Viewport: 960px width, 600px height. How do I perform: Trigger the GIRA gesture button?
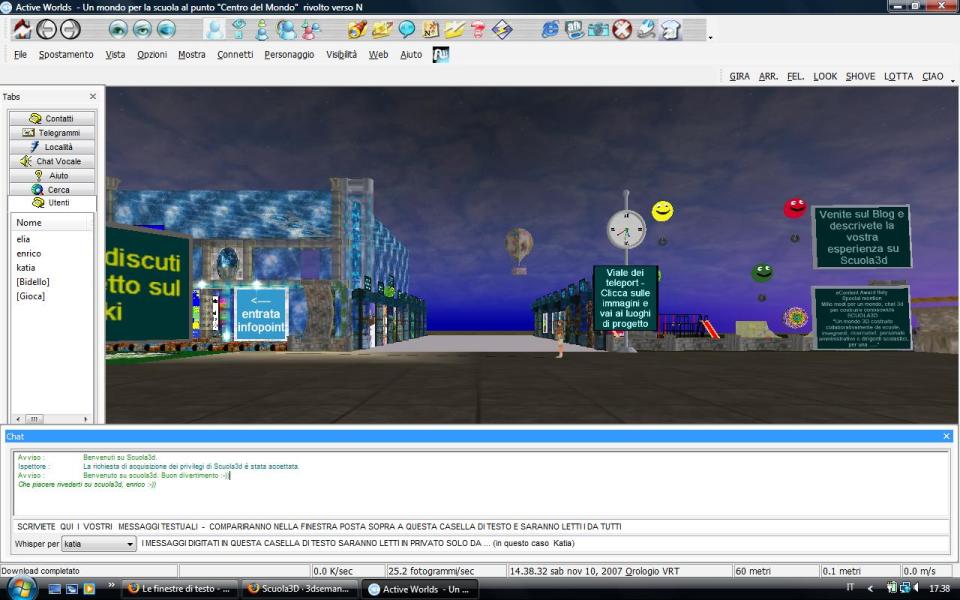point(740,77)
